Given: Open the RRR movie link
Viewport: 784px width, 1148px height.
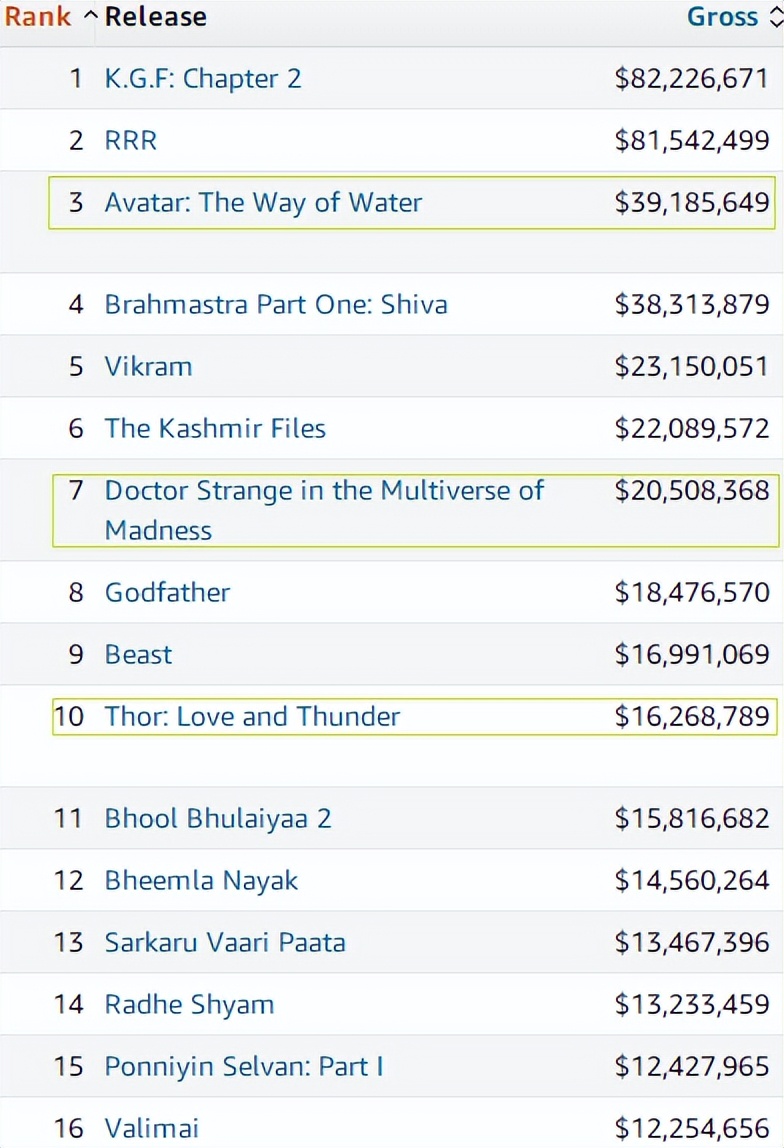Looking at the screenshot, I should point(130,140).
